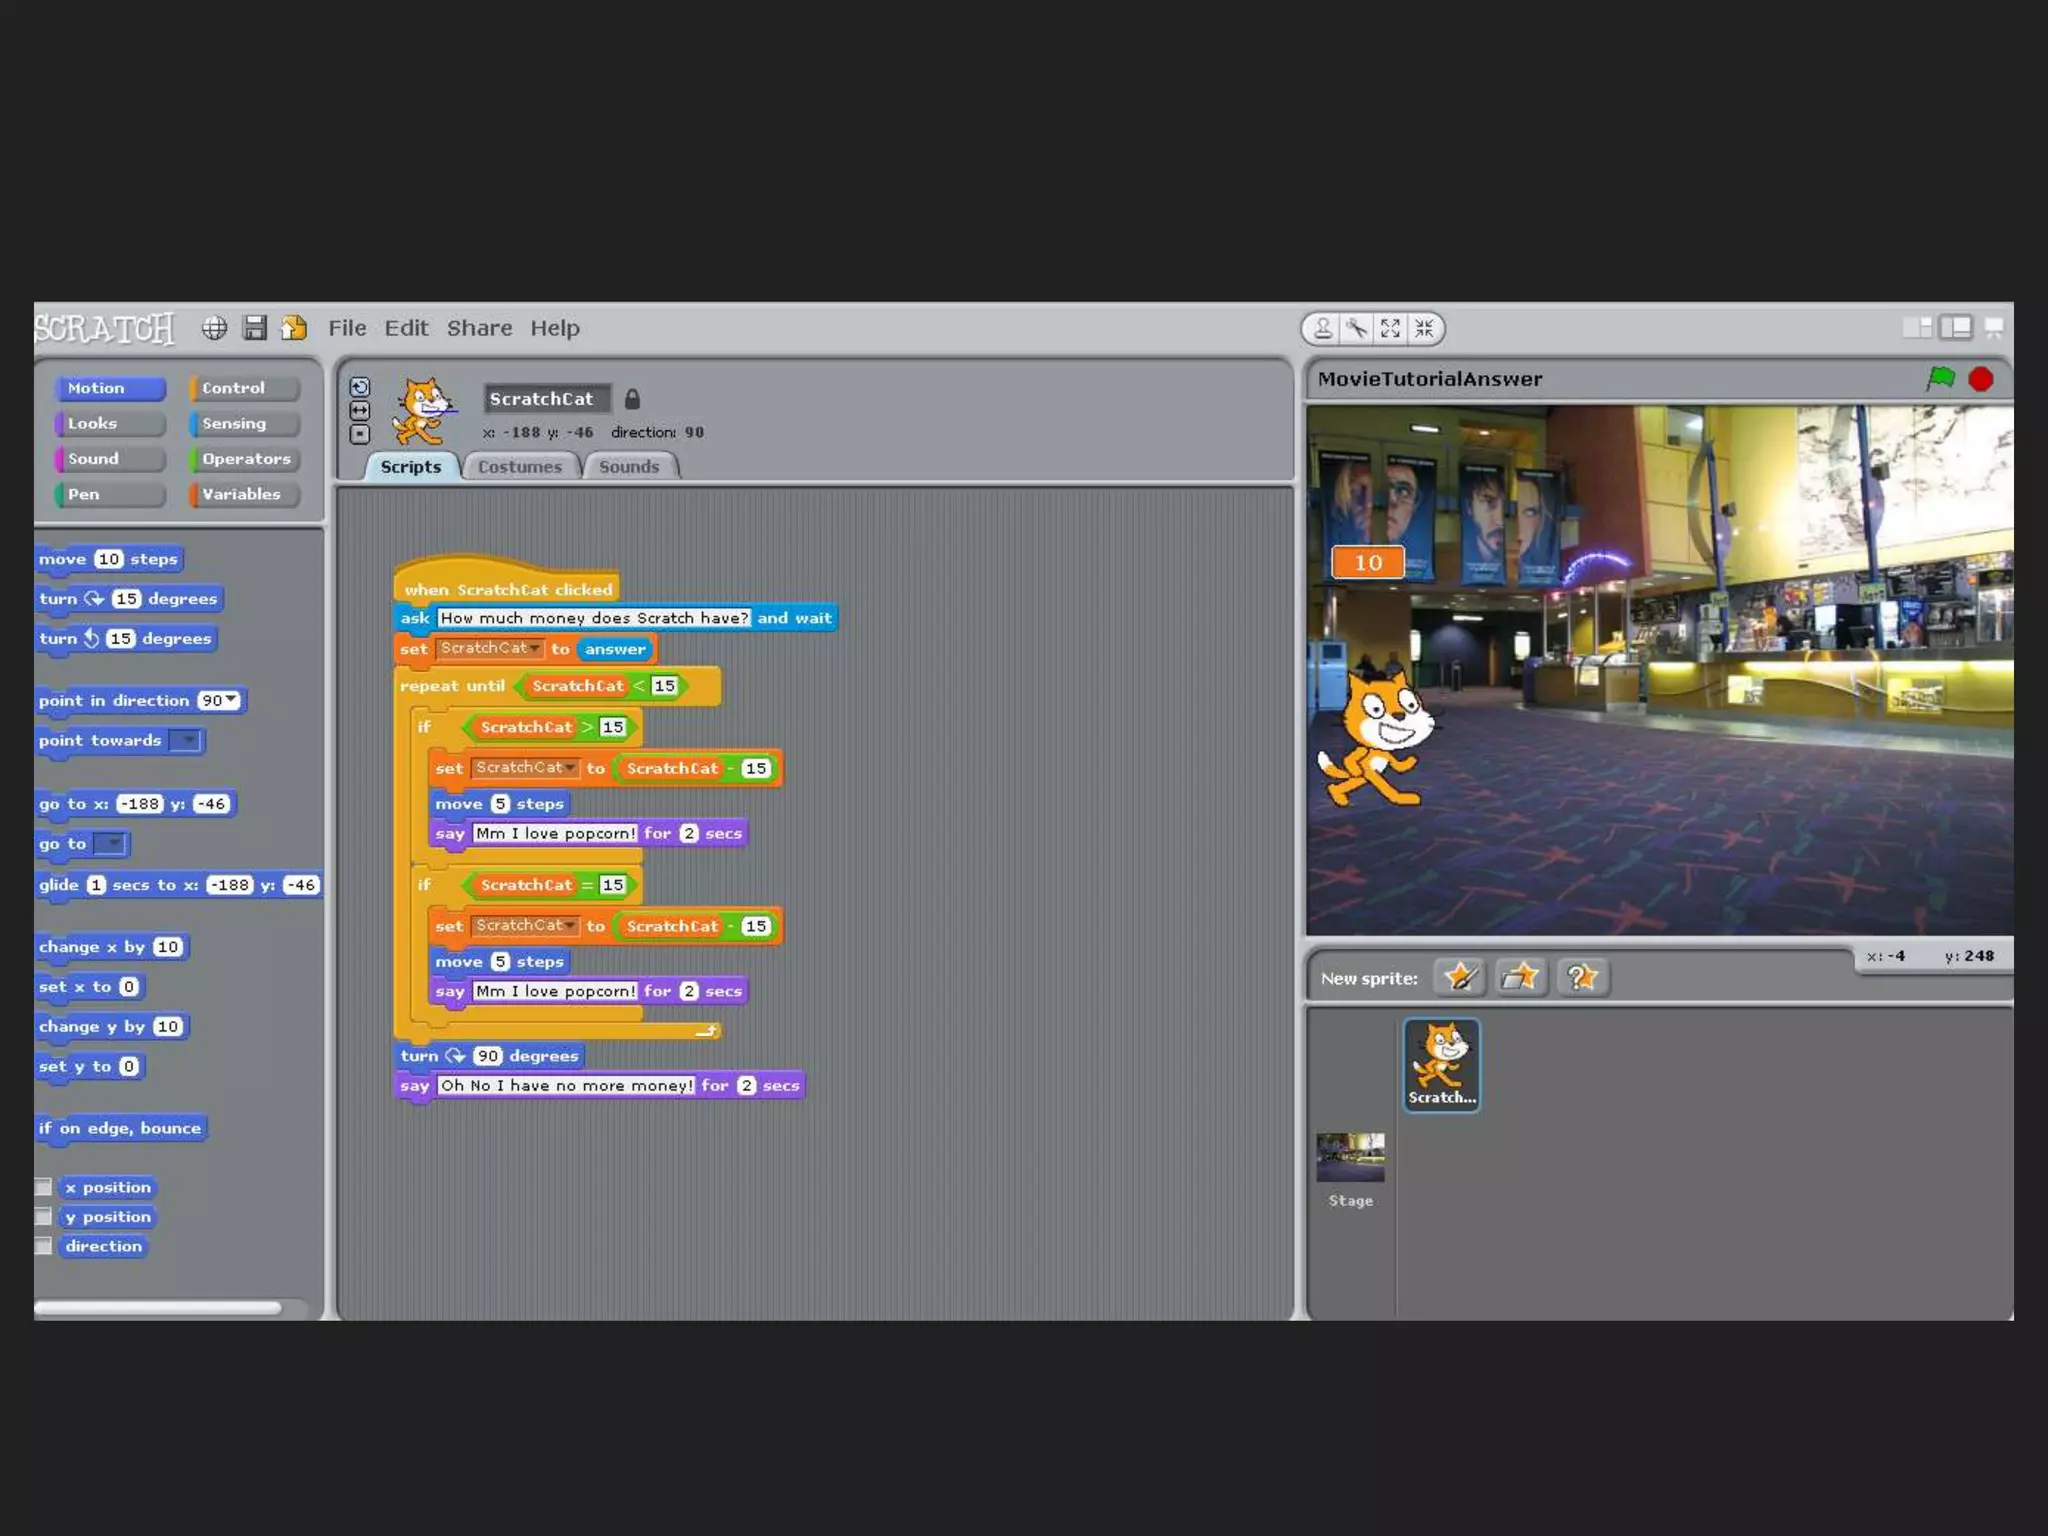Open the File menu
Image resolution: width=2048 pixels, height=1536 pixels.
click(347, 328)
